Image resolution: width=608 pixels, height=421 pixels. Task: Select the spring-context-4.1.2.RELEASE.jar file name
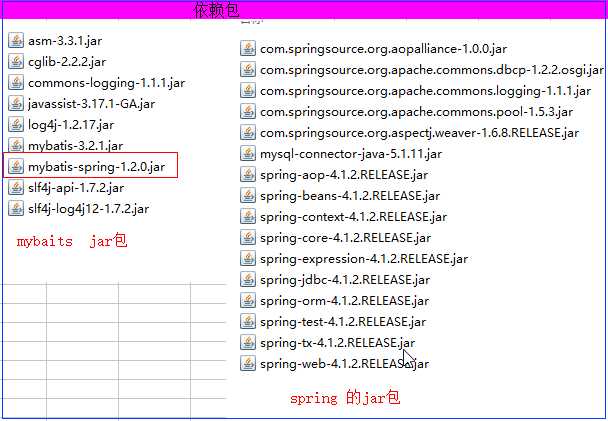354,217
